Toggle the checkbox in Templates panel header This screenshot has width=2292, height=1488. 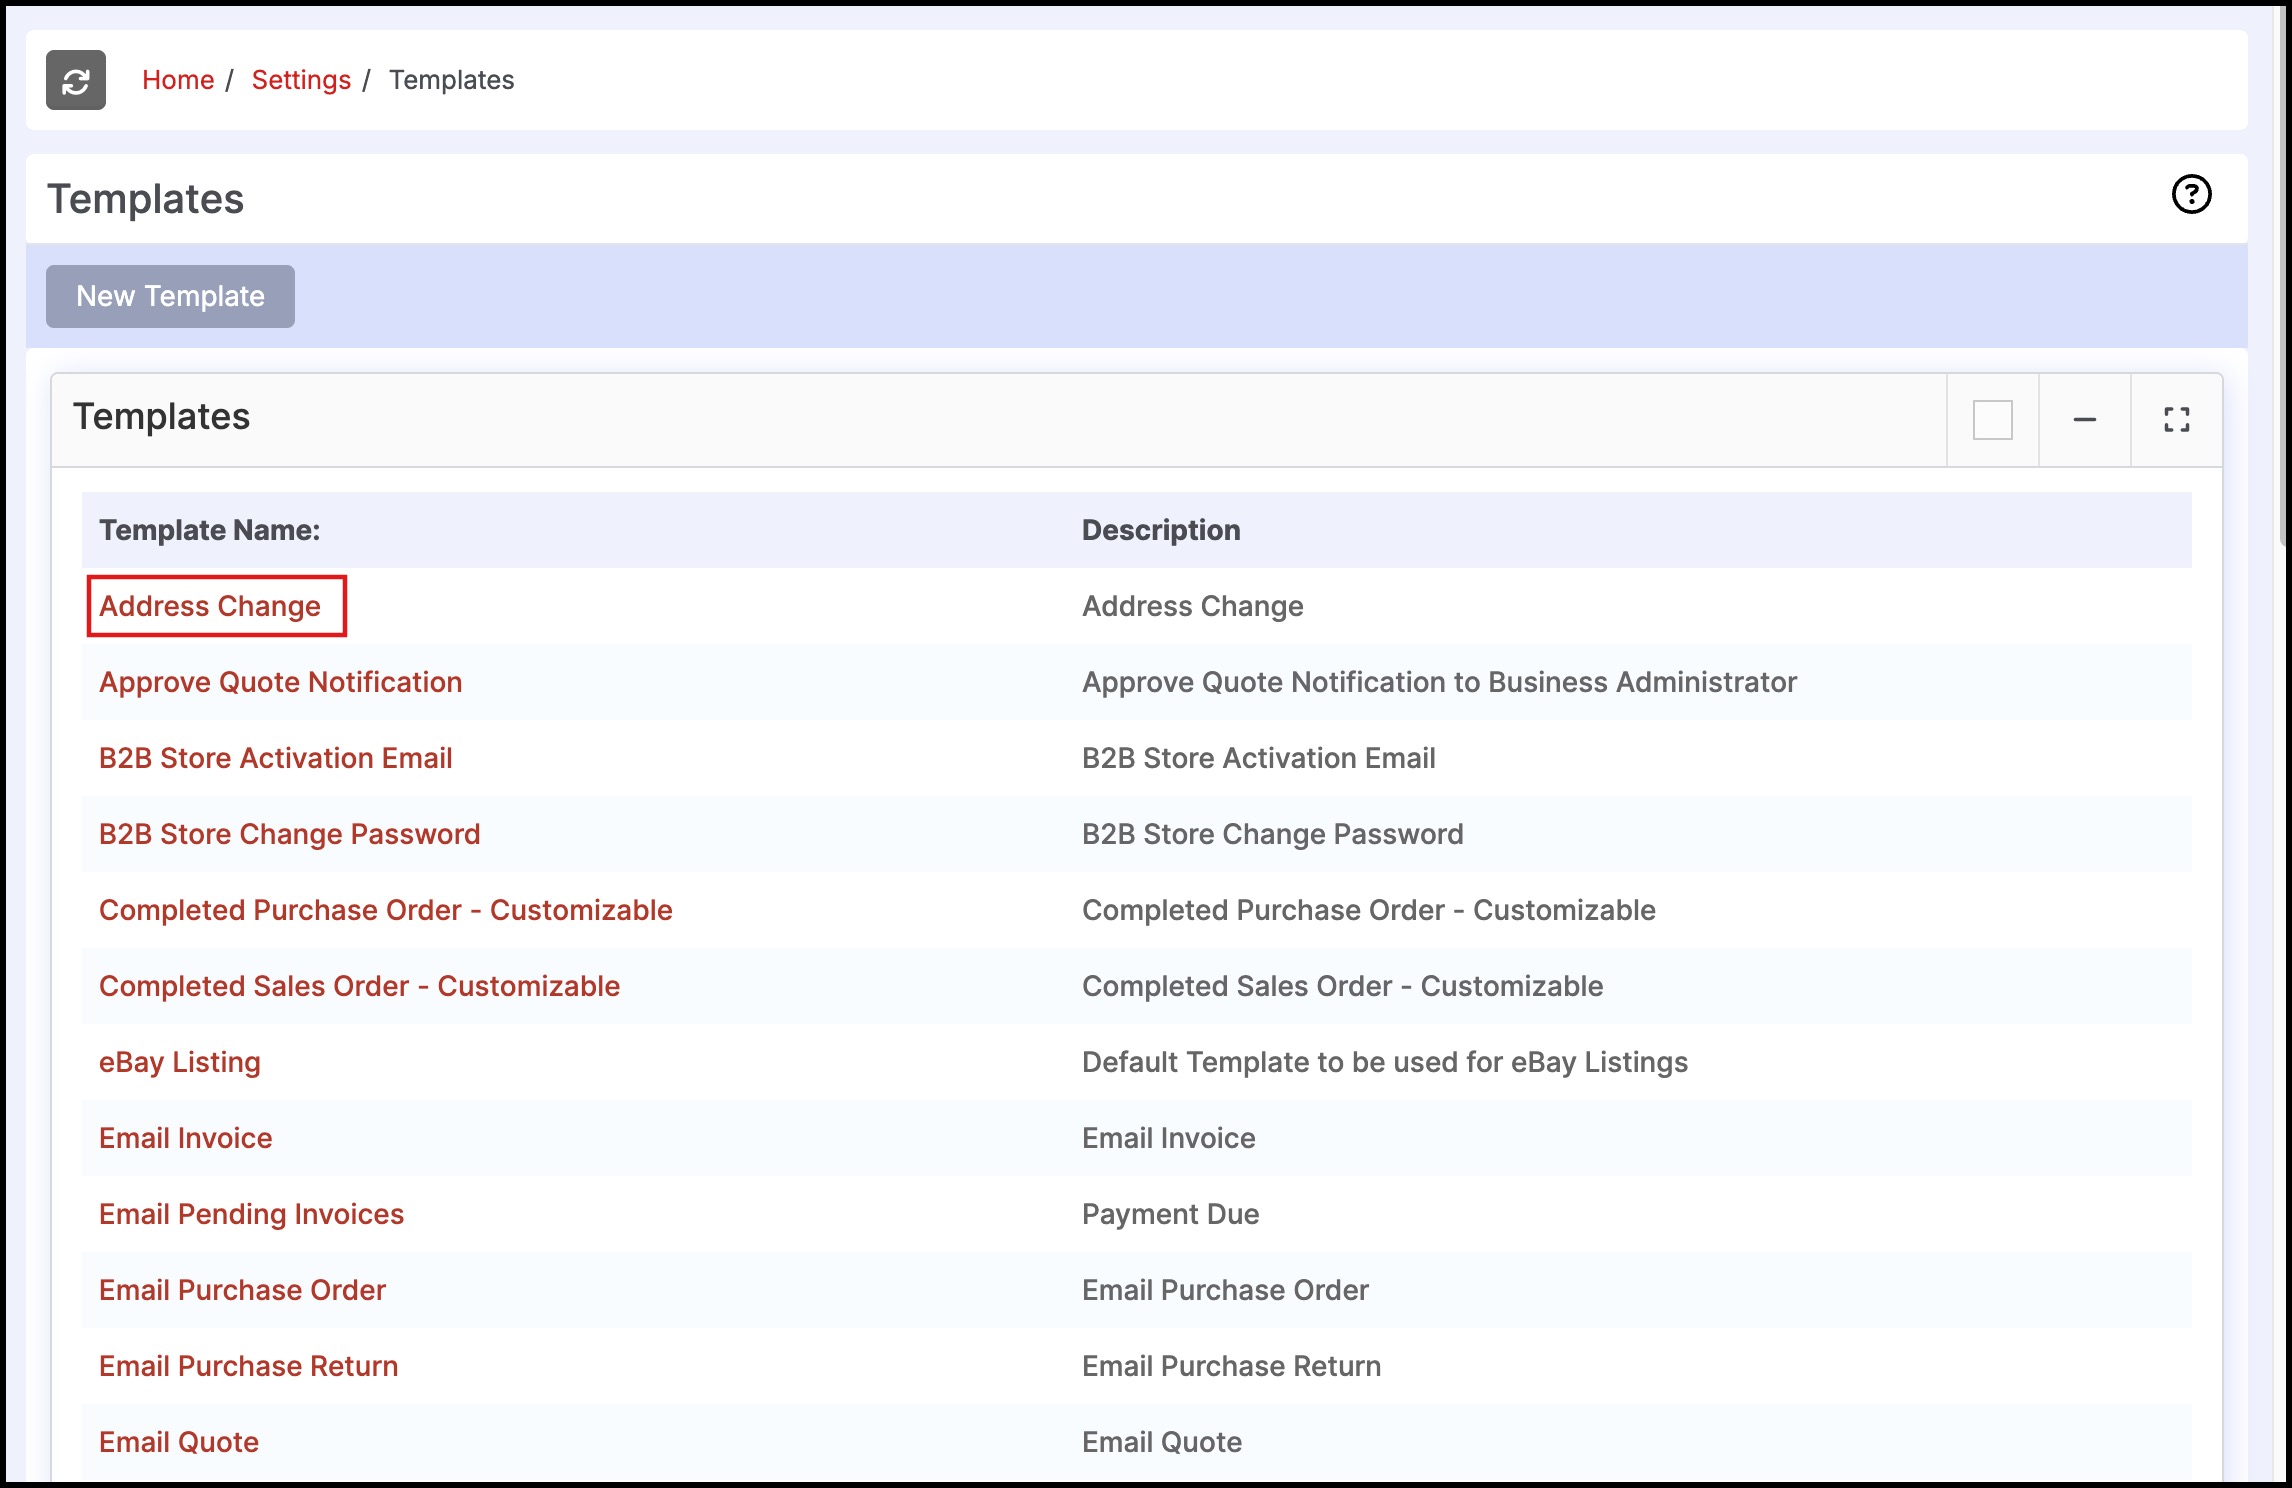[1992, 420]
